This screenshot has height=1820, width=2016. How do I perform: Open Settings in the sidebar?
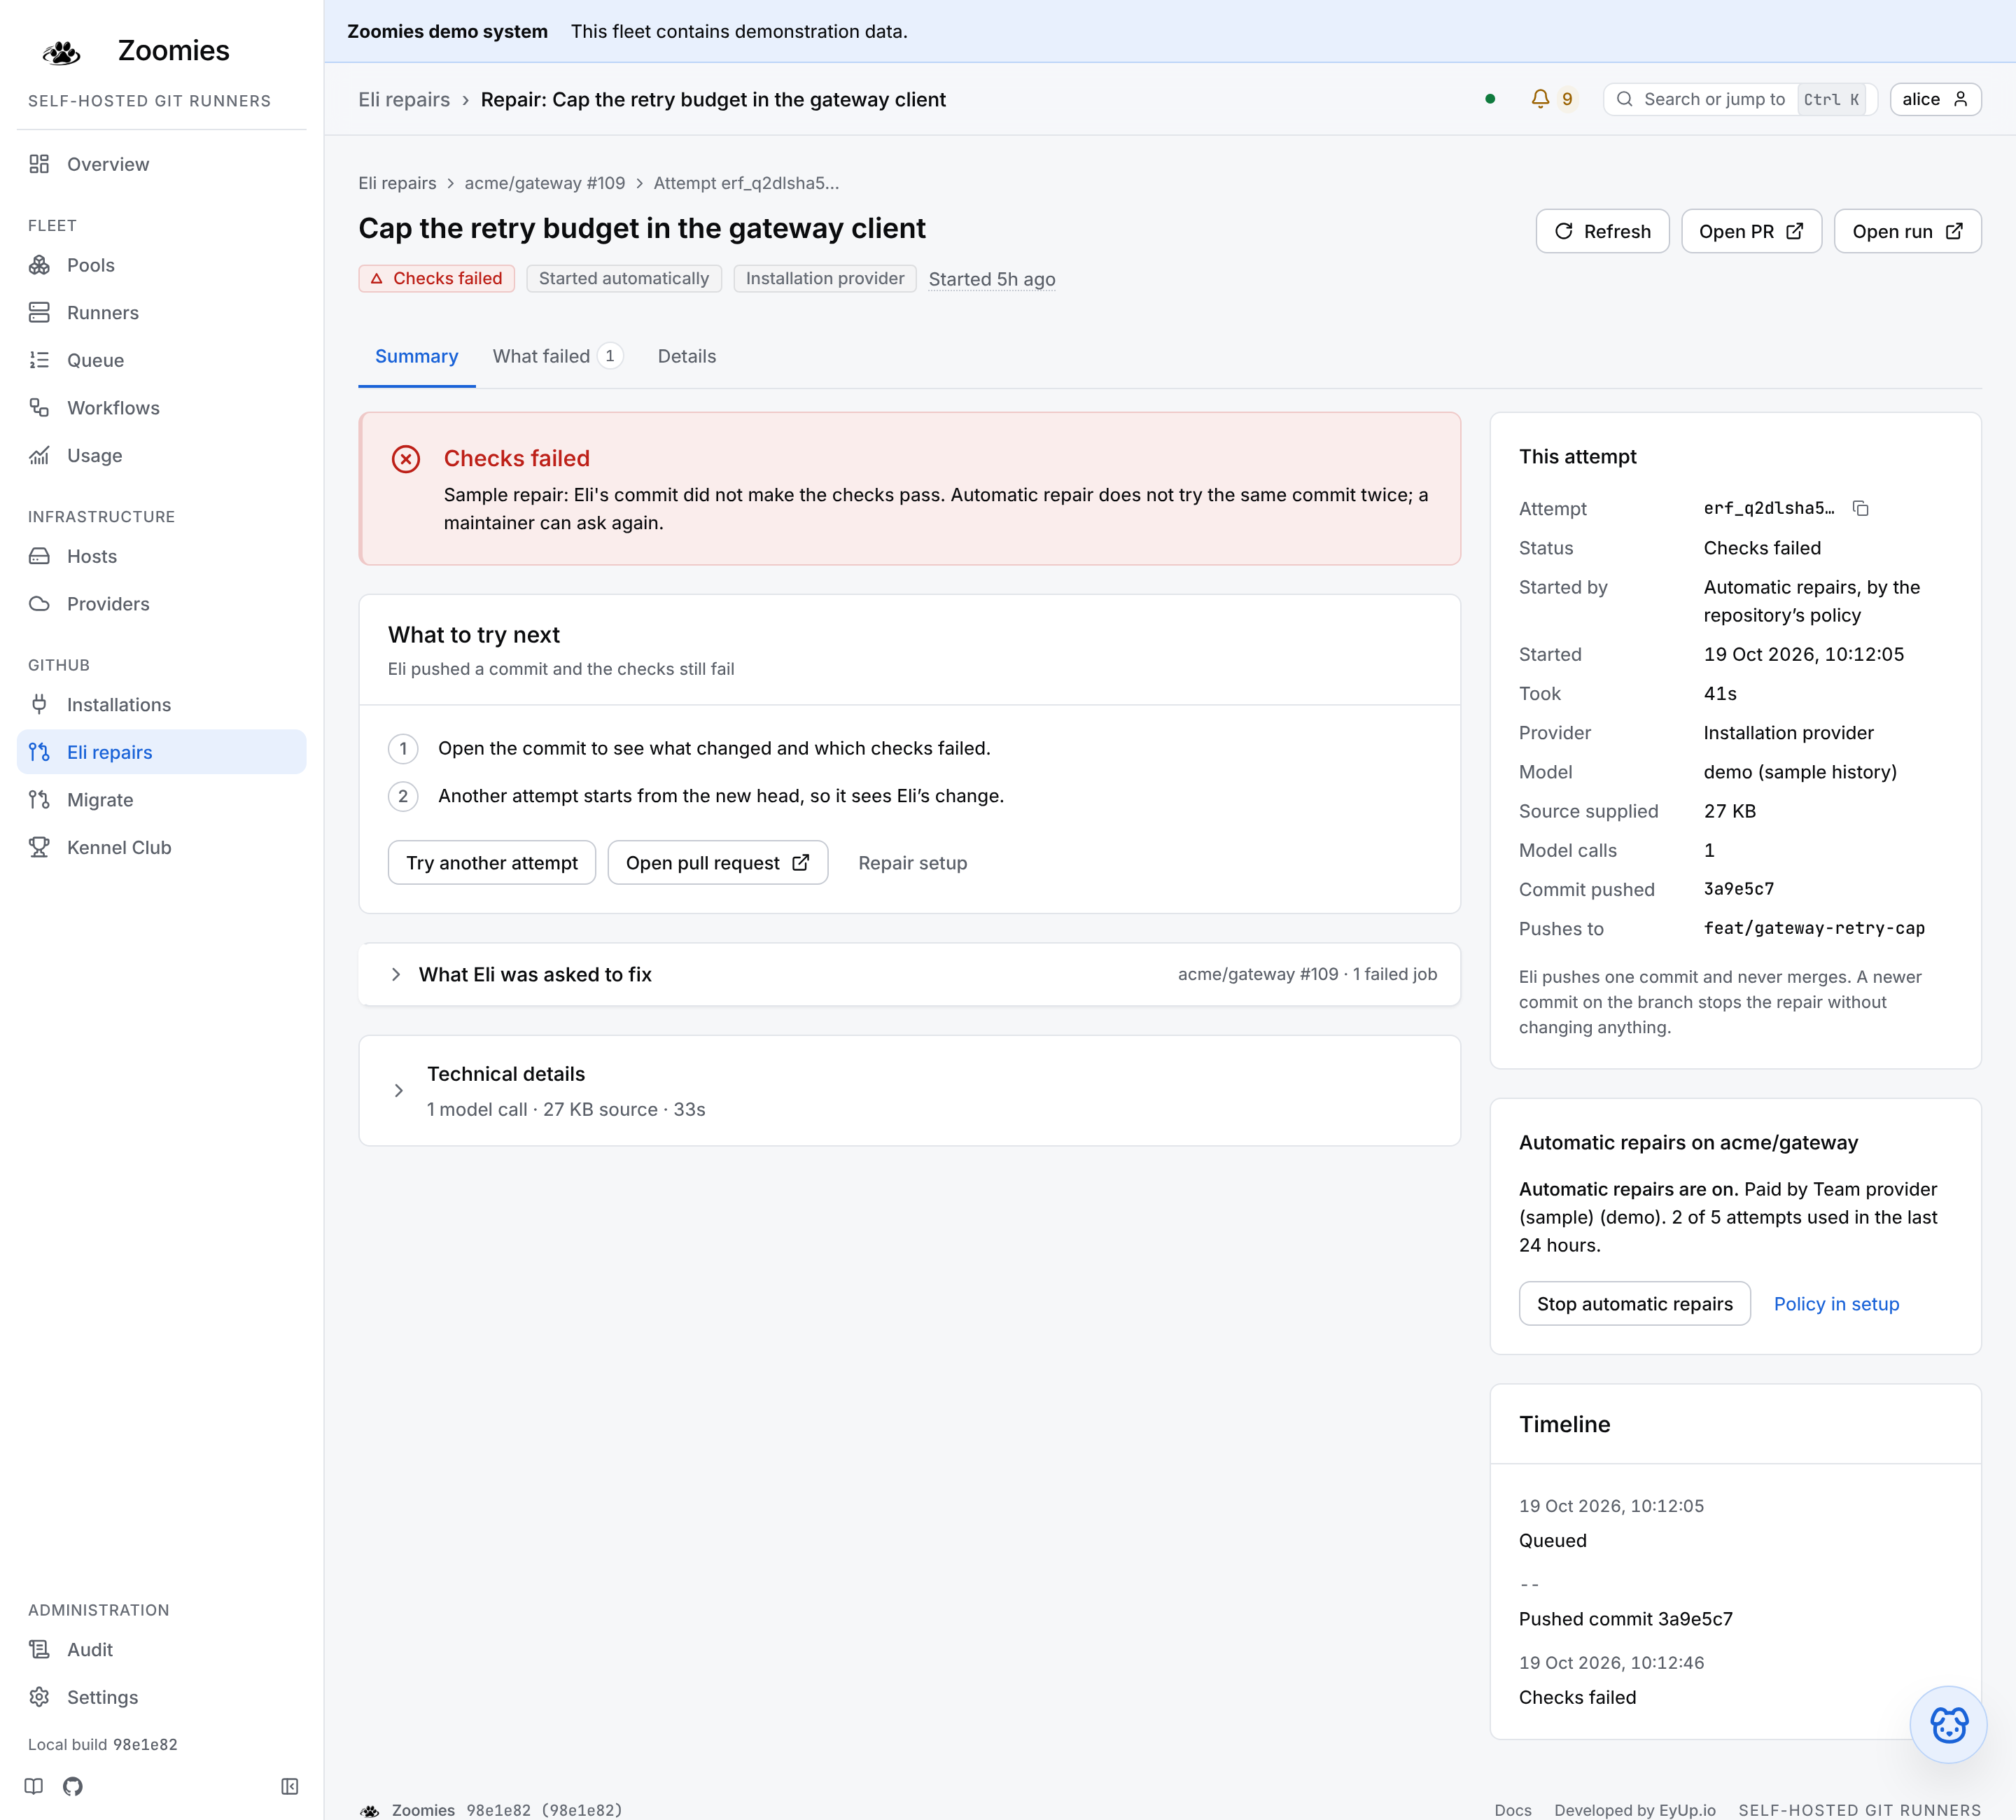(161, 1697)
